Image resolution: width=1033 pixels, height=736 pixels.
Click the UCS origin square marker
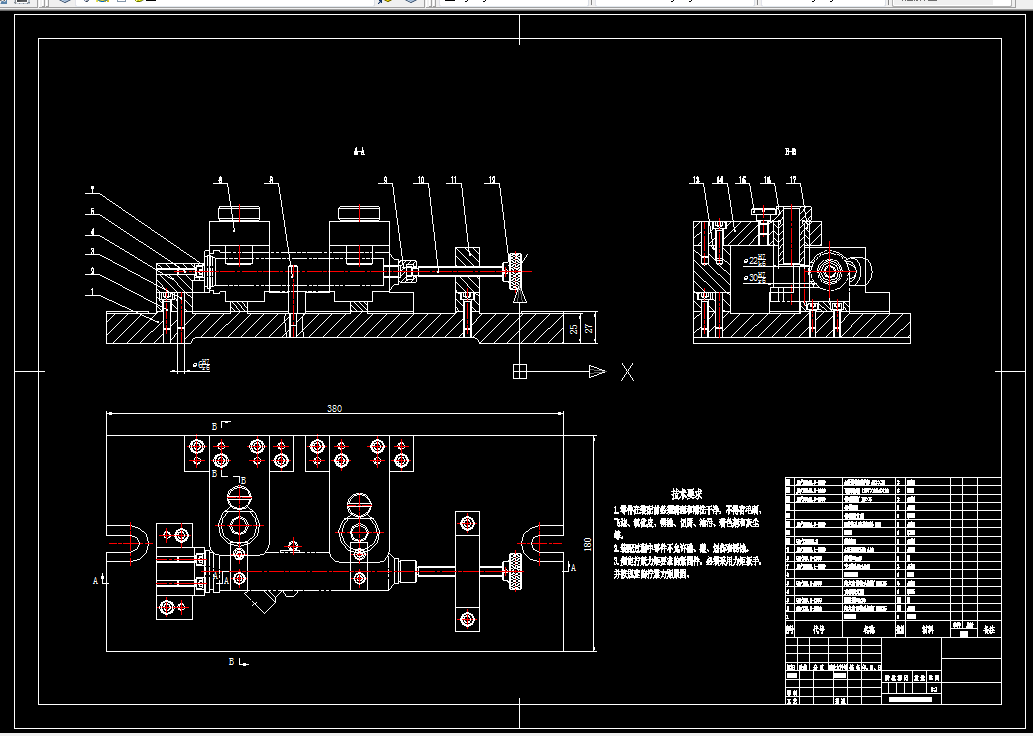point(520,372)
